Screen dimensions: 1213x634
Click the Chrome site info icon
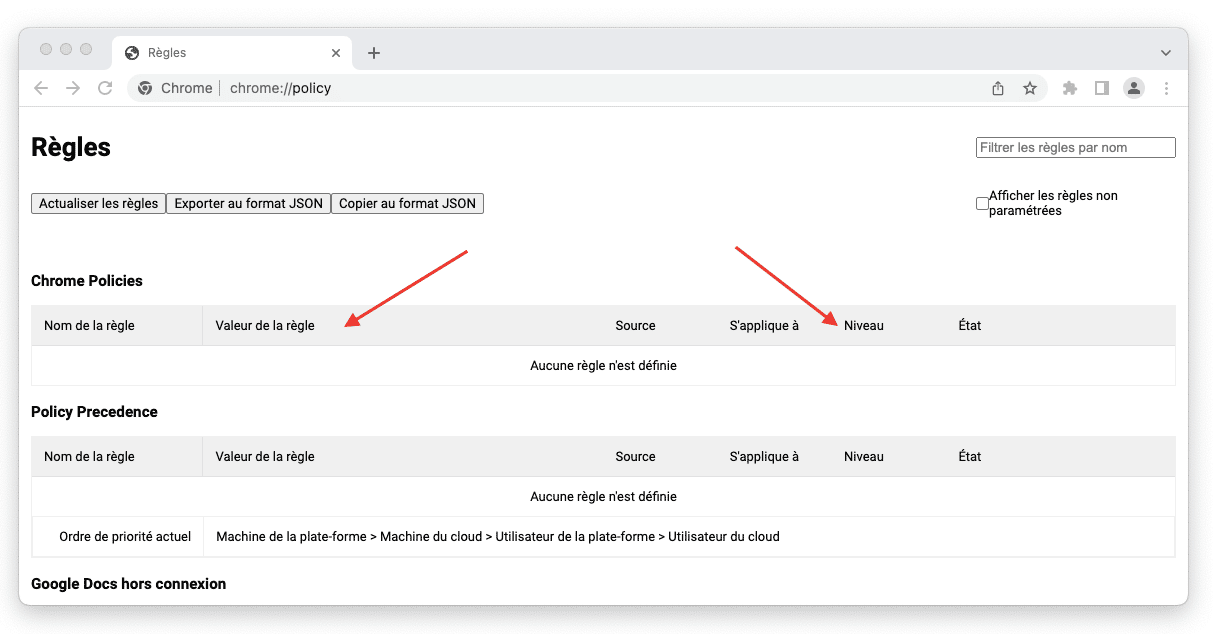(x=146, y=88)
